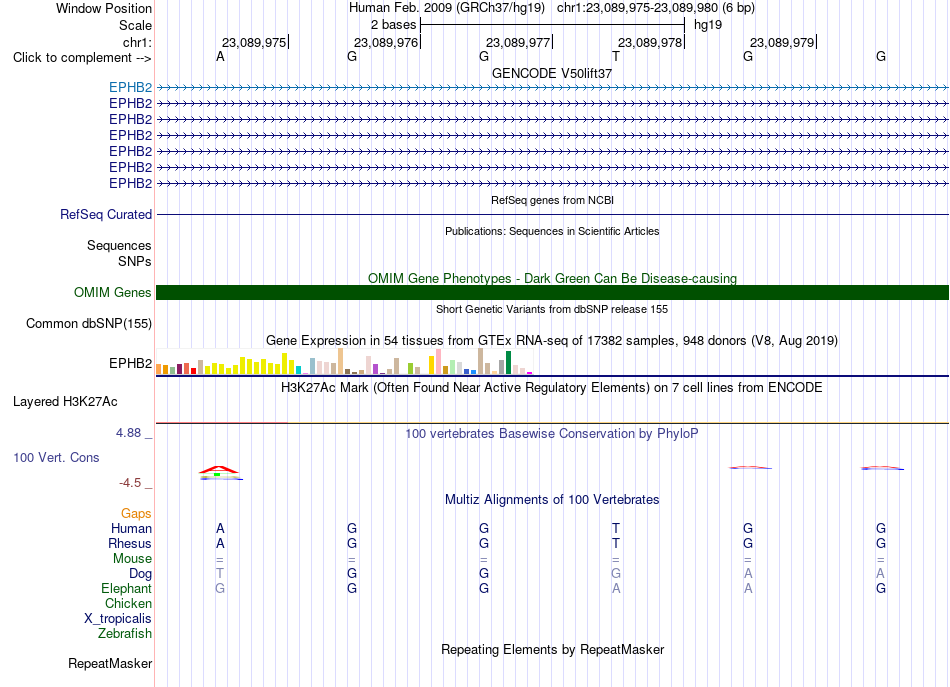Click the SNPs track label
This screenshot has width=950, height=687.
(135, 261)
